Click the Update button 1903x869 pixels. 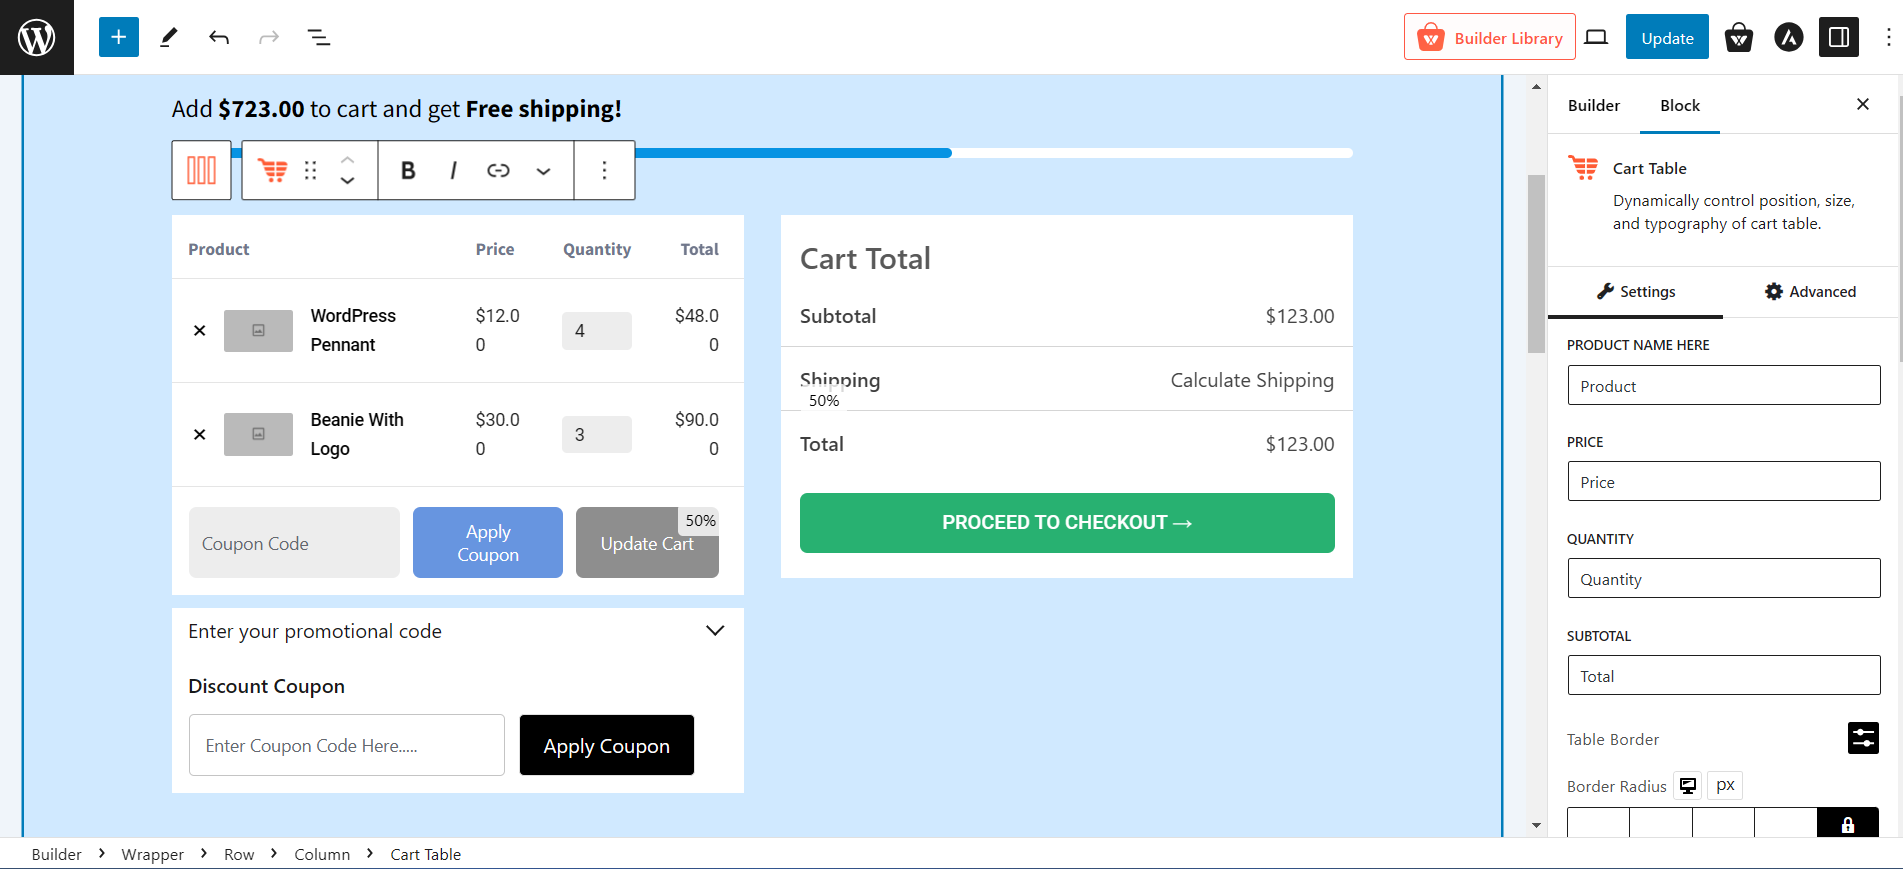coord(1667,37)
